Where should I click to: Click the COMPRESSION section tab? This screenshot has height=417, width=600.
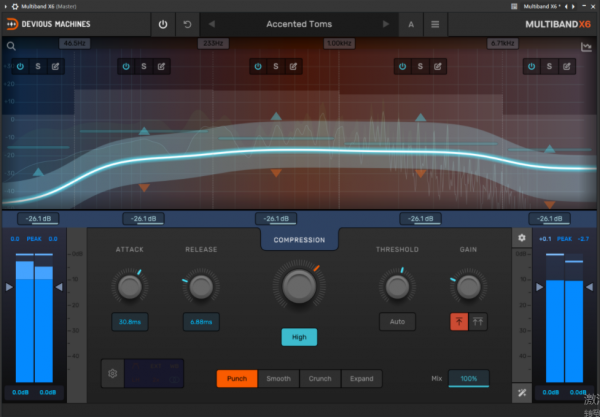[x=299, y=240]
